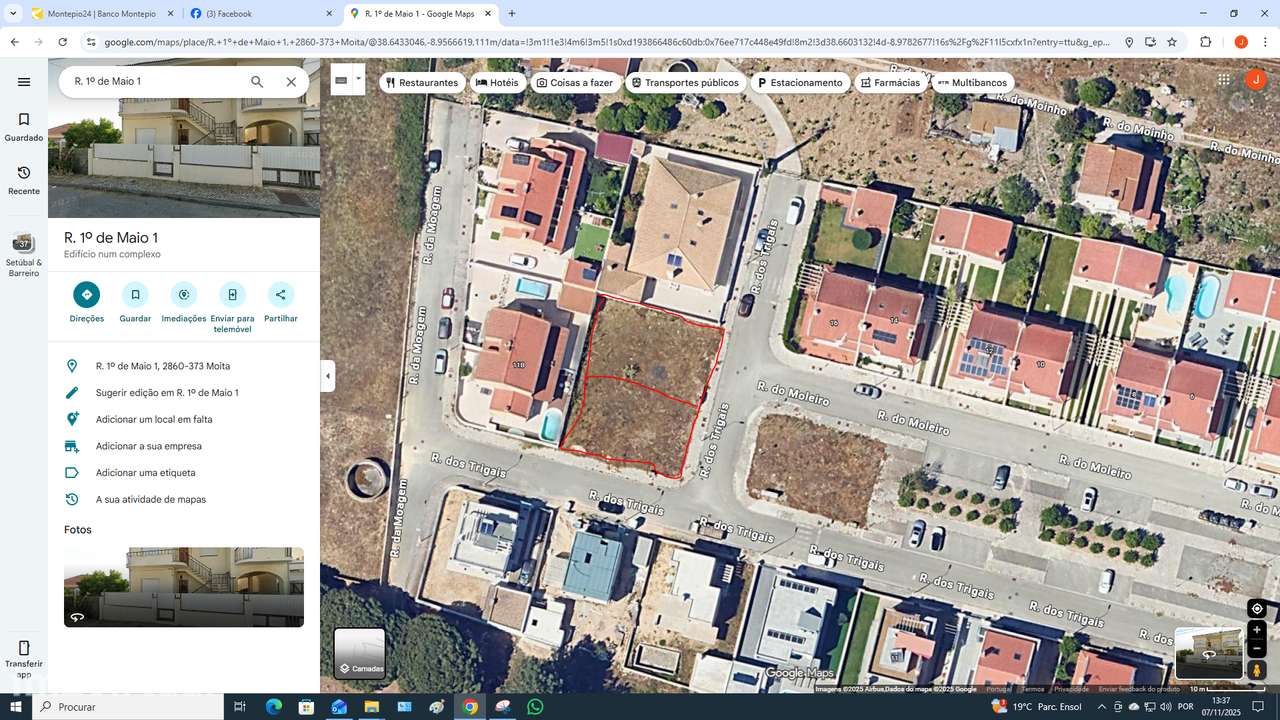Show Transportes públicos on the map
This screenshot has width=1280, height=720.
tap(685, 83)
